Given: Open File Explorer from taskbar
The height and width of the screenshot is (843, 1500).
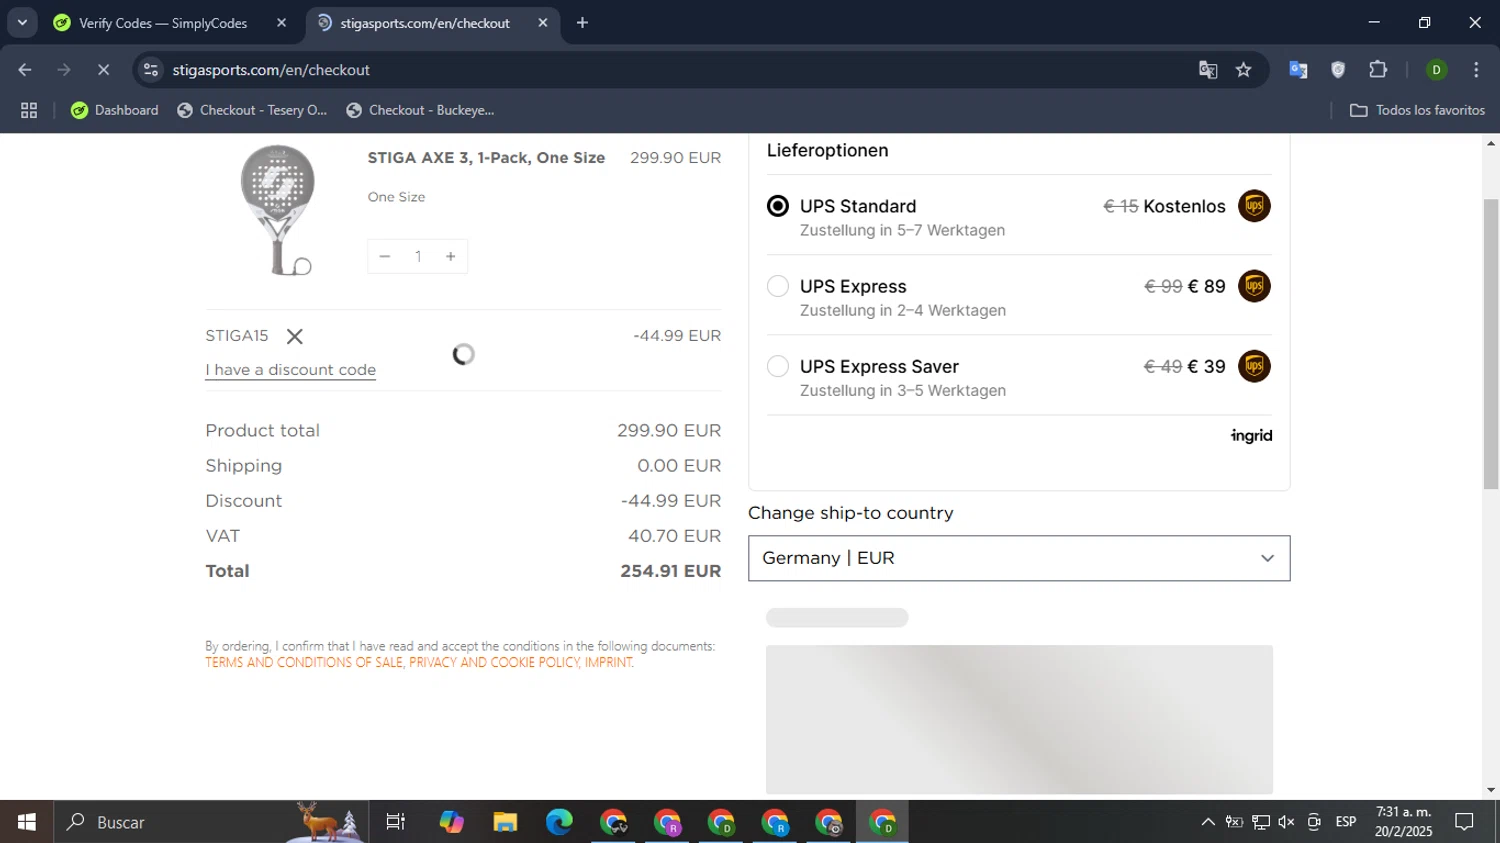Looking at the screenshot, I should click(x=505, y=822).
